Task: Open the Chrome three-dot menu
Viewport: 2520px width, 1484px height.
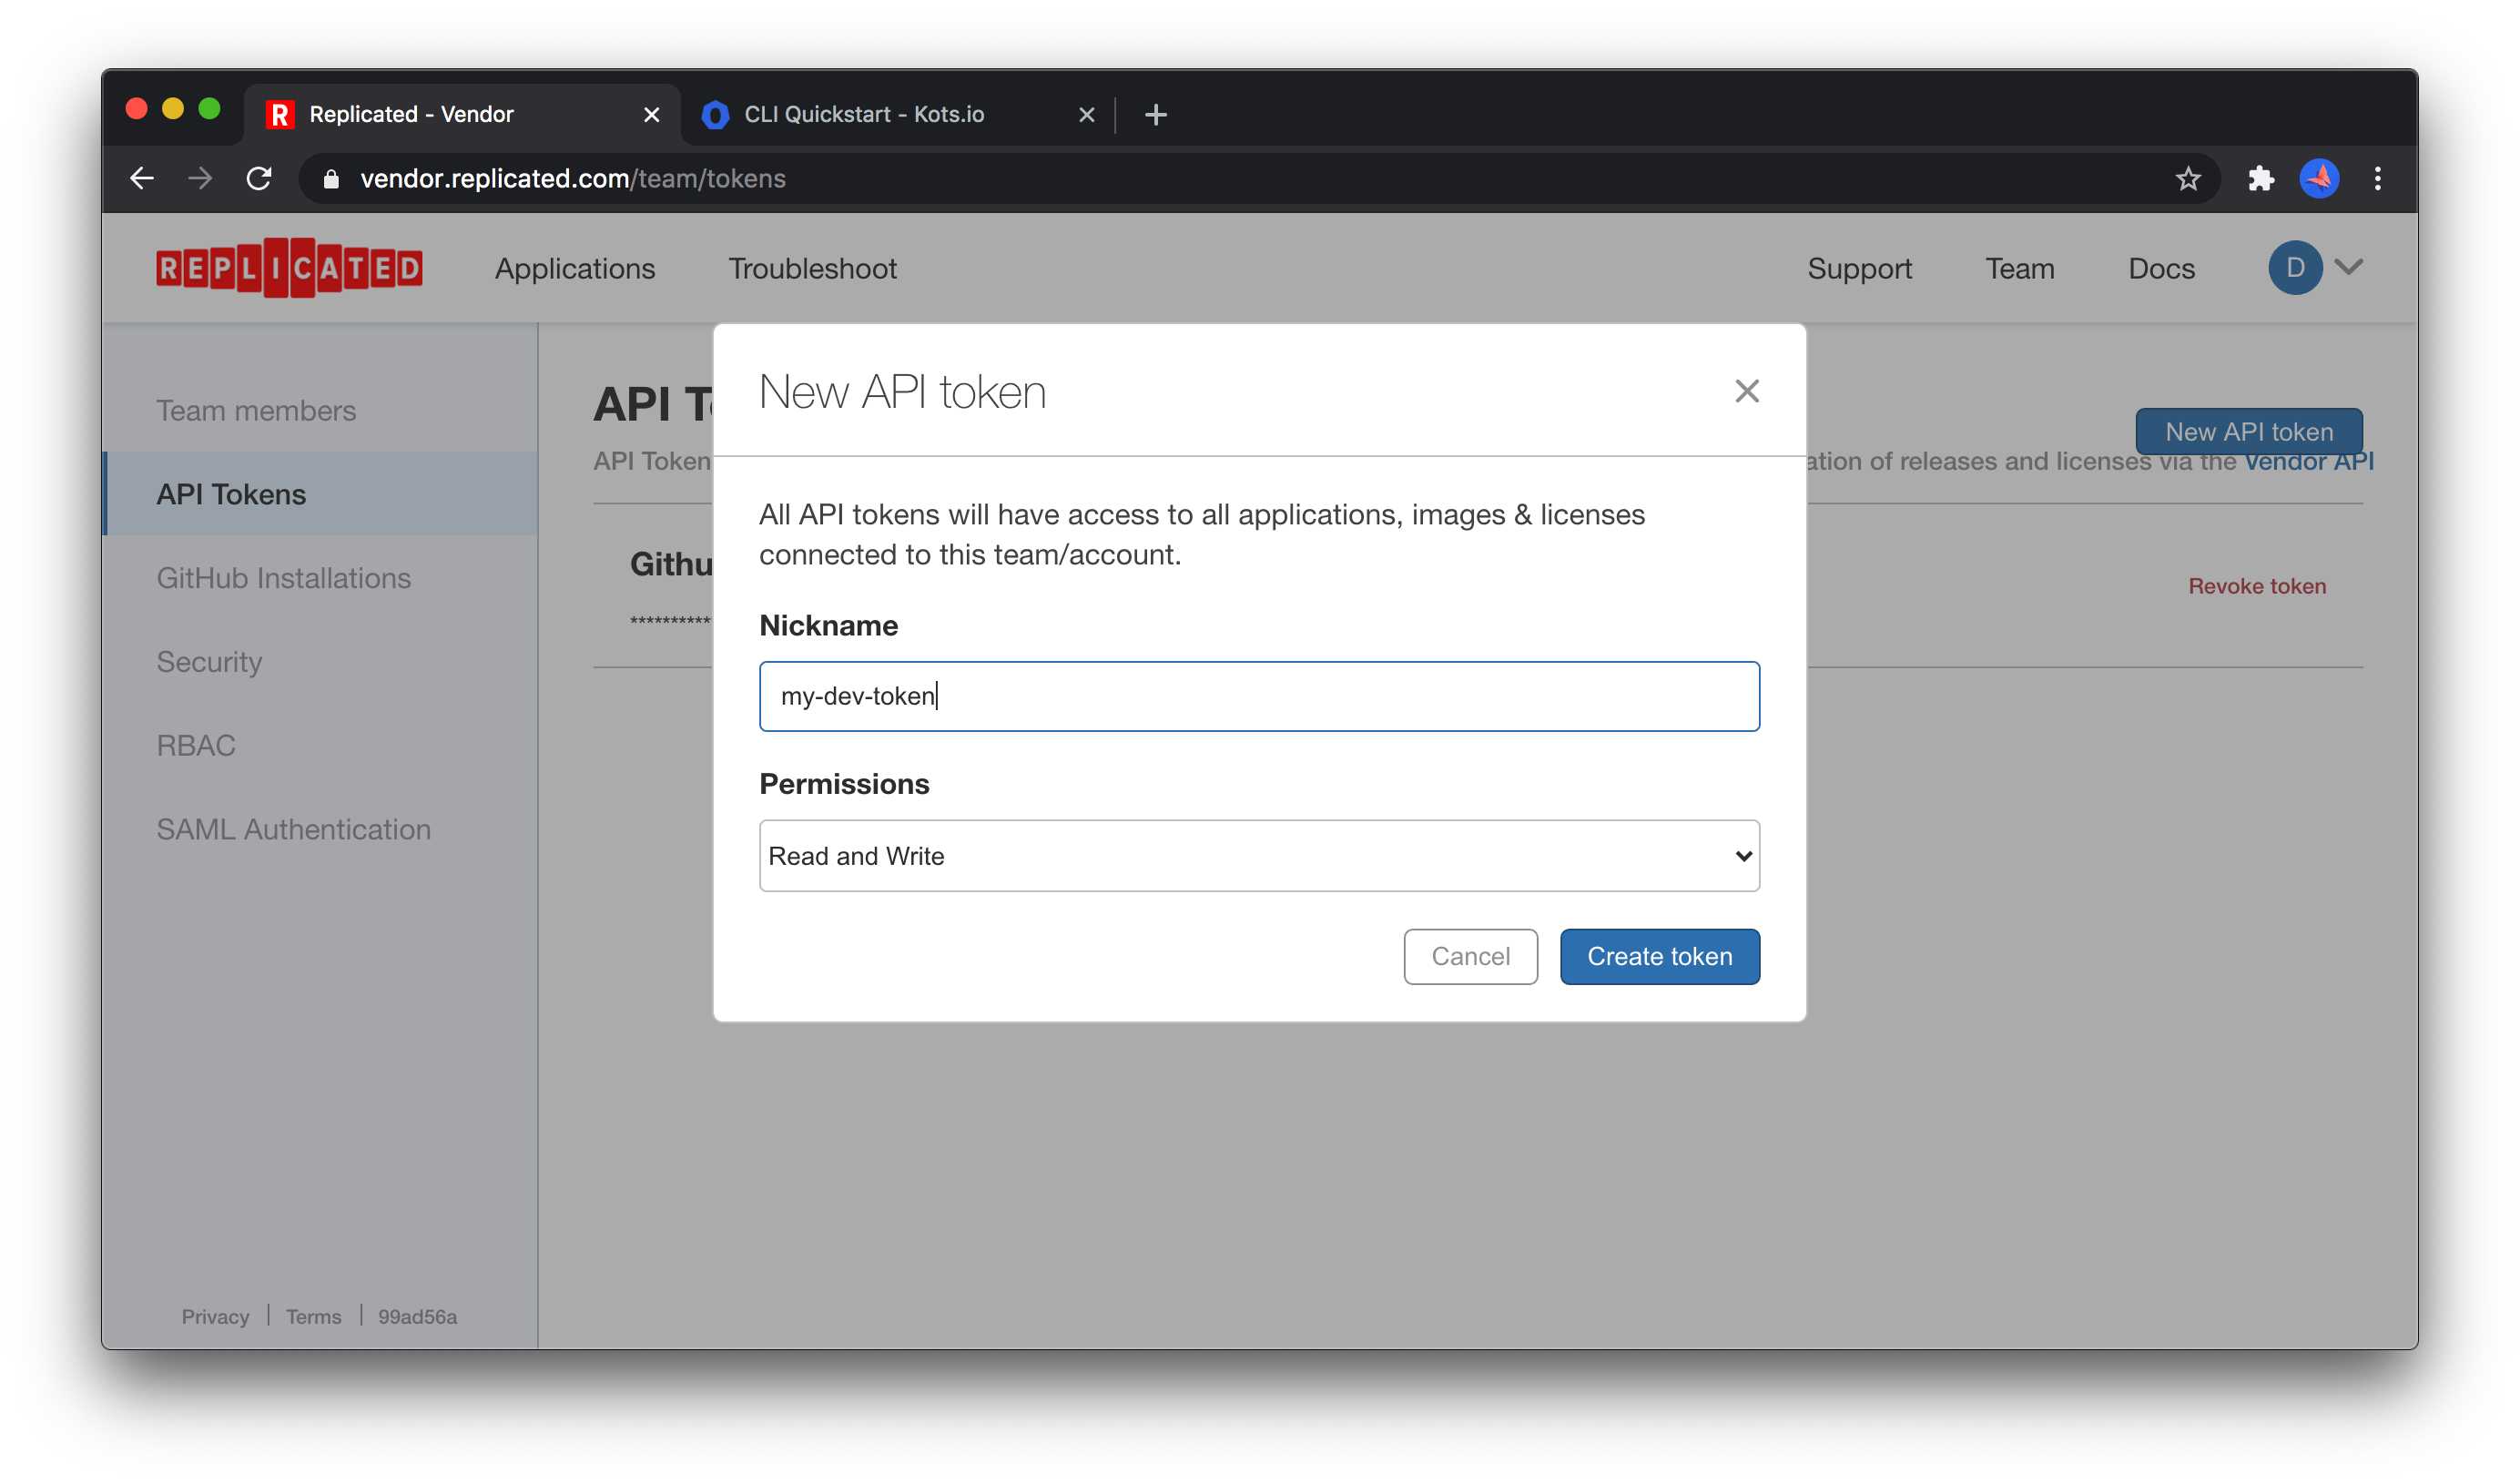Action: point(2377,179)
